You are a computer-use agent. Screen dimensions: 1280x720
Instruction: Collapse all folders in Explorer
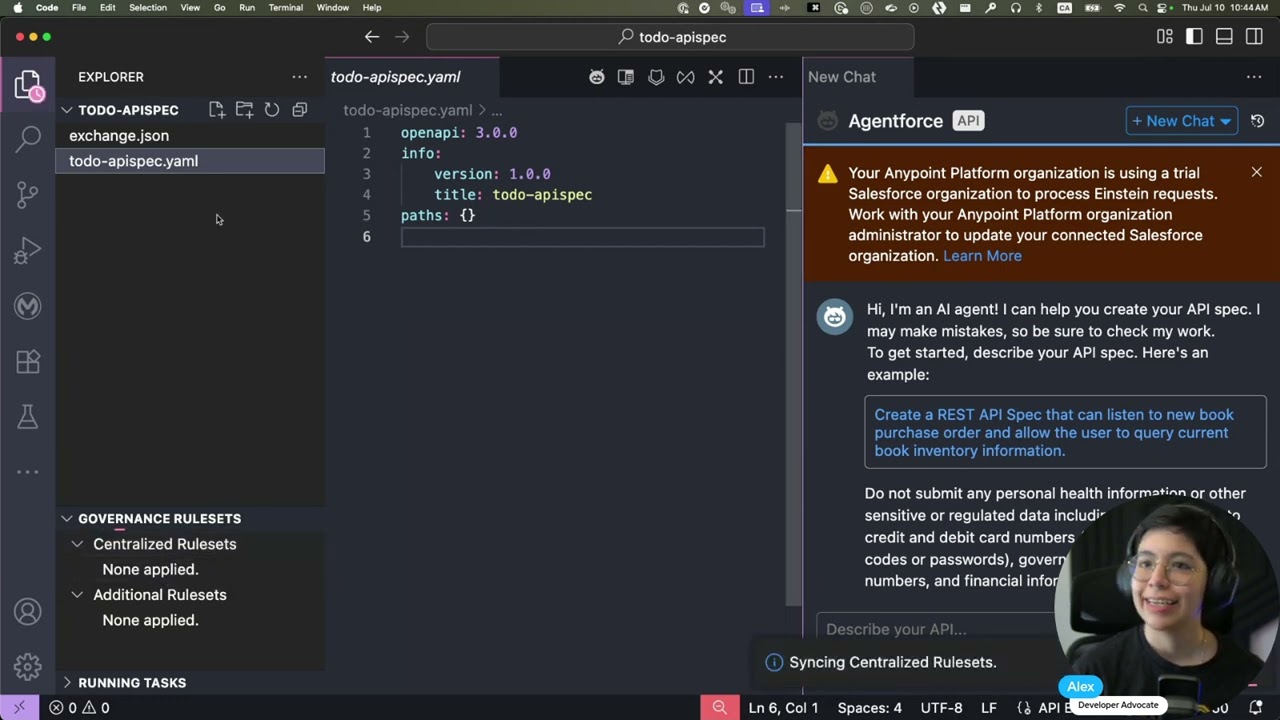[299, 110]
